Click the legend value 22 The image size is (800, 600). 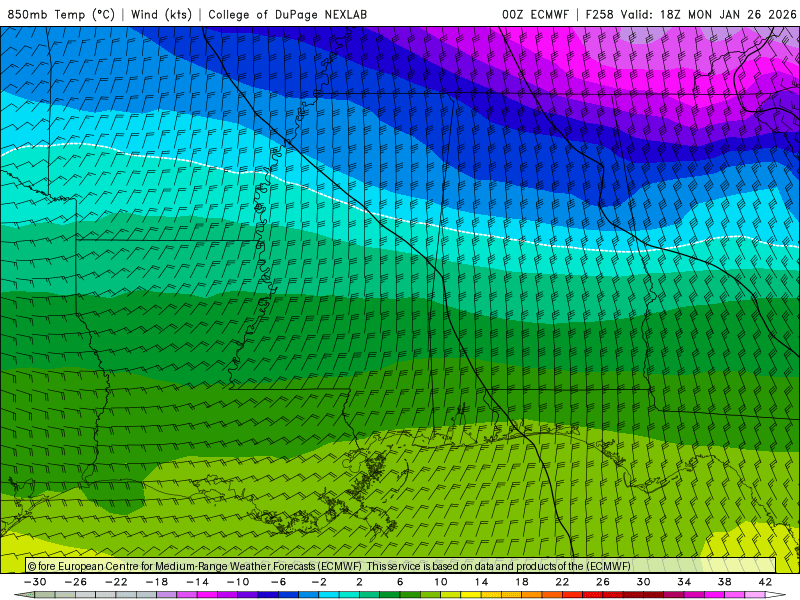[562, 582]
